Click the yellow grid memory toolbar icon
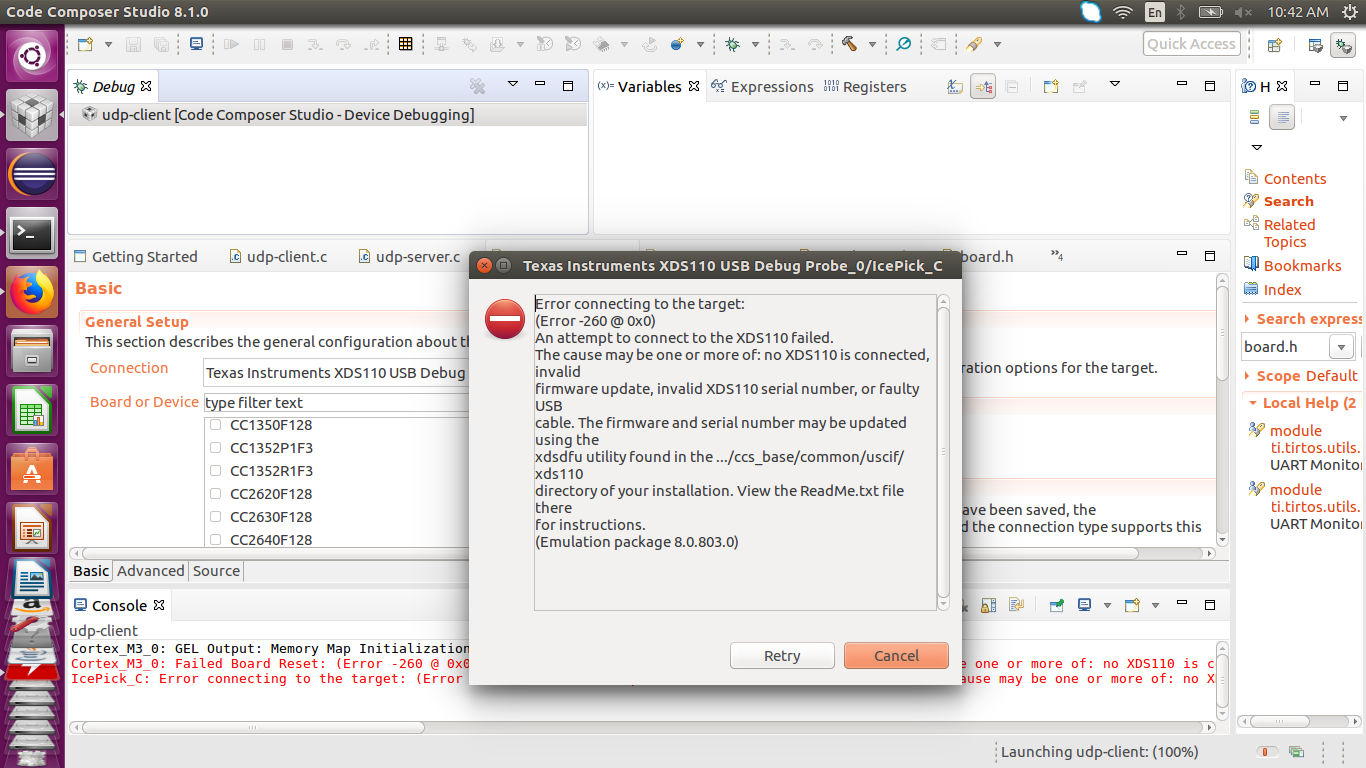Viewport: 1366px width, 768px height. [x=405, y=44]
